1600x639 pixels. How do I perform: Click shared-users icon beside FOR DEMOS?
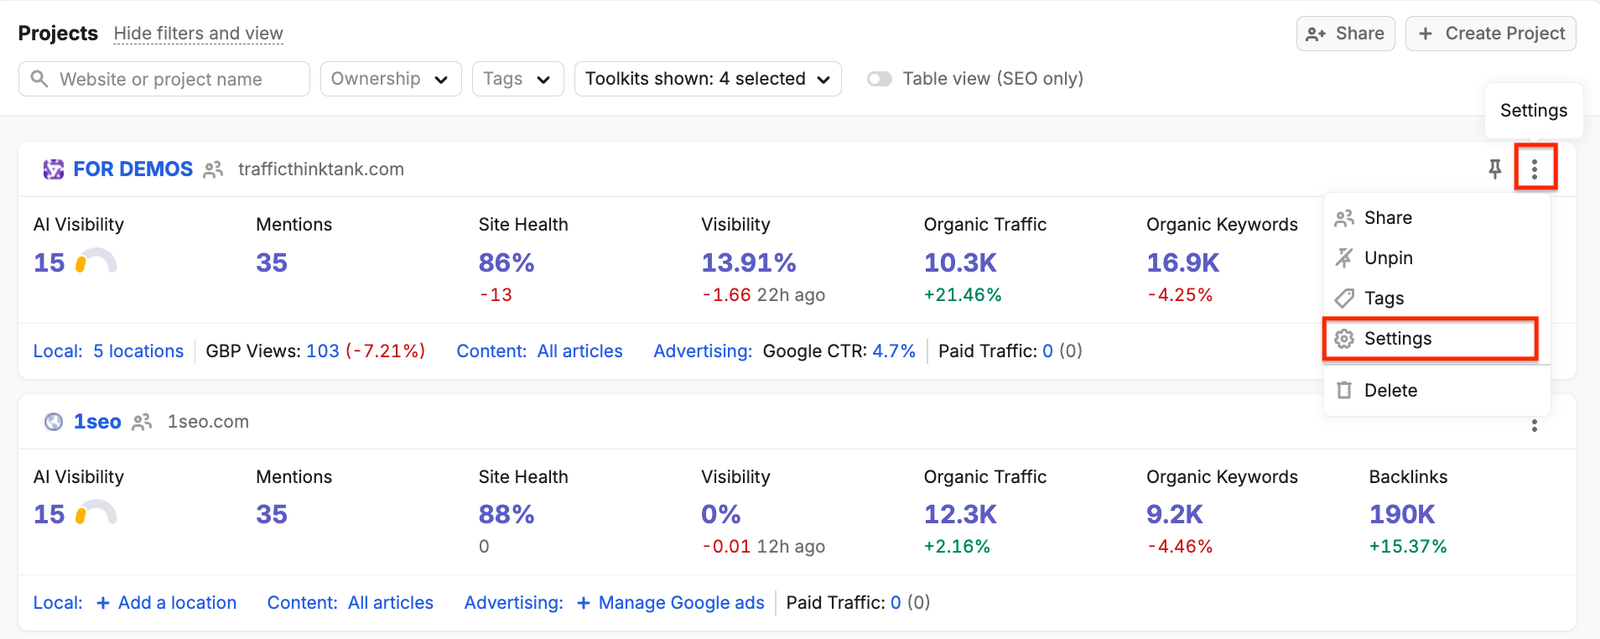tap(213, 170)
